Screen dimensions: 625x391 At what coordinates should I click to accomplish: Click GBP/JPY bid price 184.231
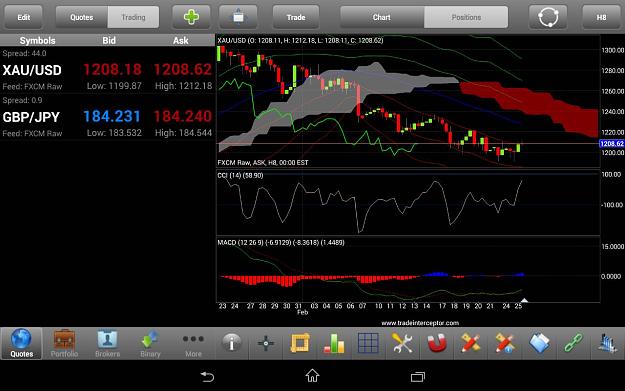(x=112, y=116)
